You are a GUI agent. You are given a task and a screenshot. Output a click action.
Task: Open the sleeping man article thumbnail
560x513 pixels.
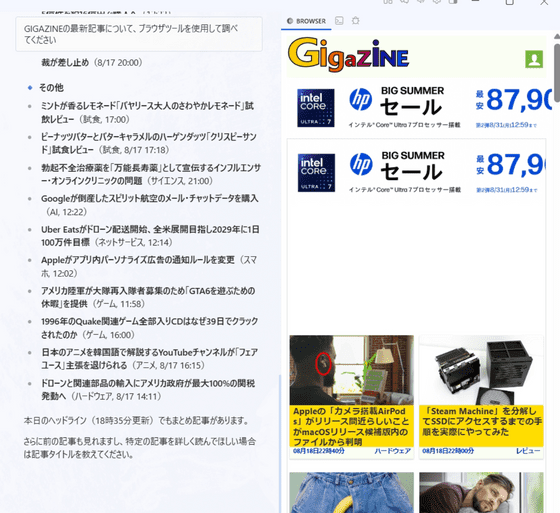click(x=481, y=492)
